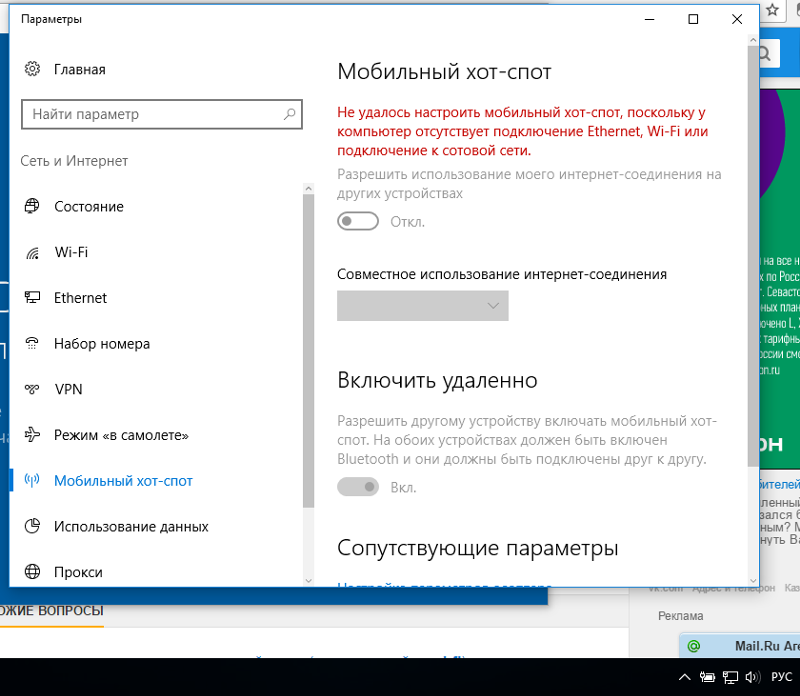Click the VPN icon in sidebar
This screenshot has height=696, width=800.
coord(32,389)
